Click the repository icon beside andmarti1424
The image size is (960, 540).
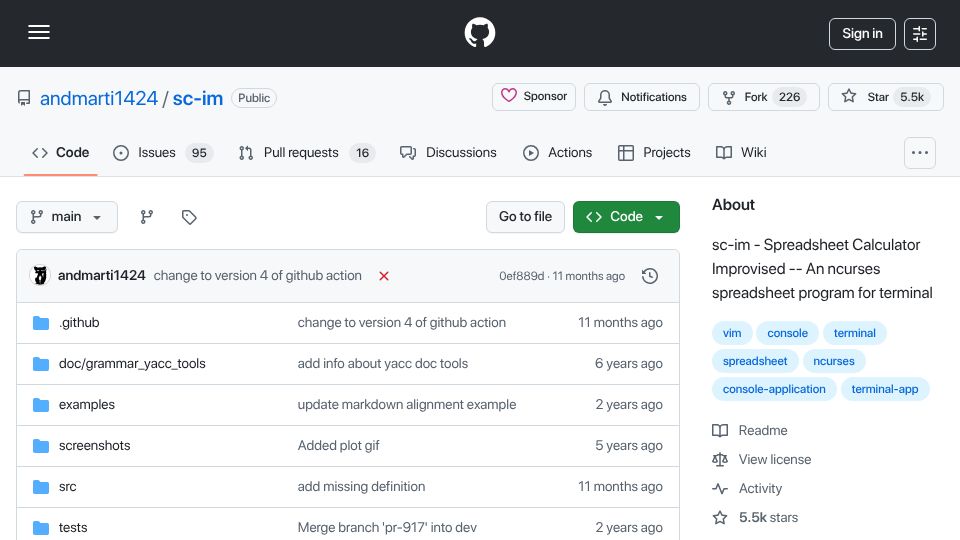coord(24,98)
